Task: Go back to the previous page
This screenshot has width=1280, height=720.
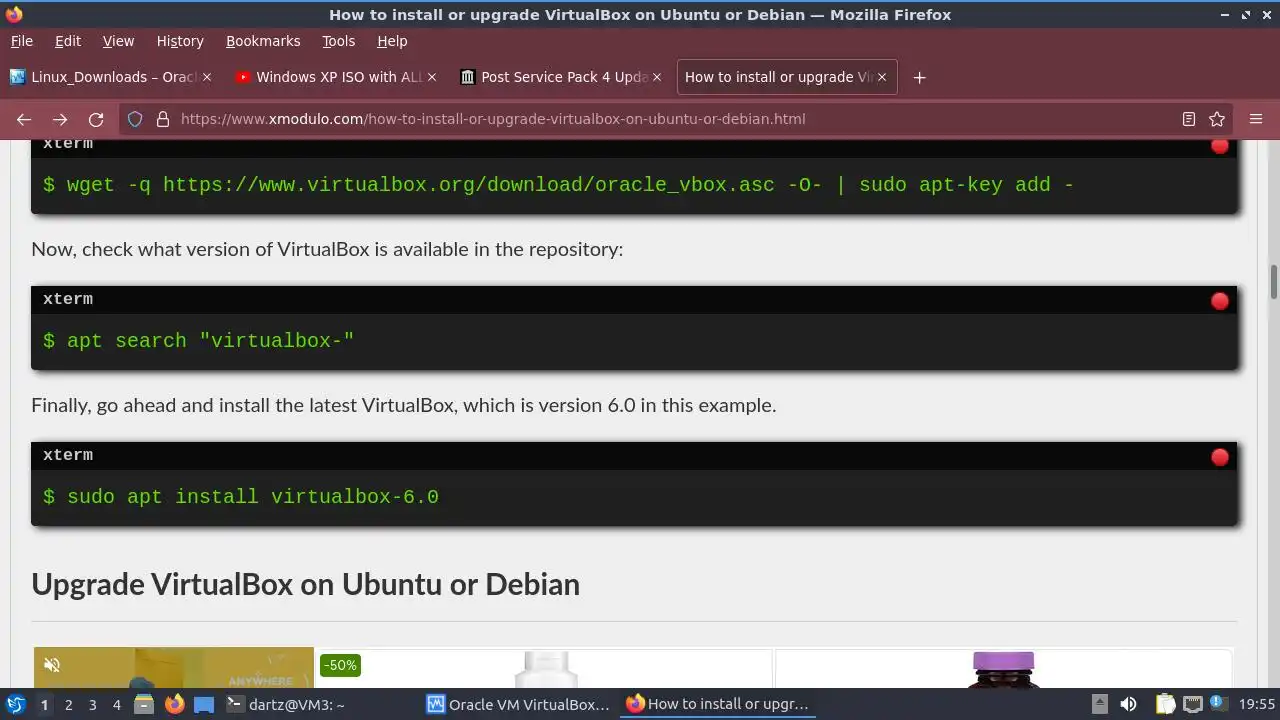Action: 24,119
